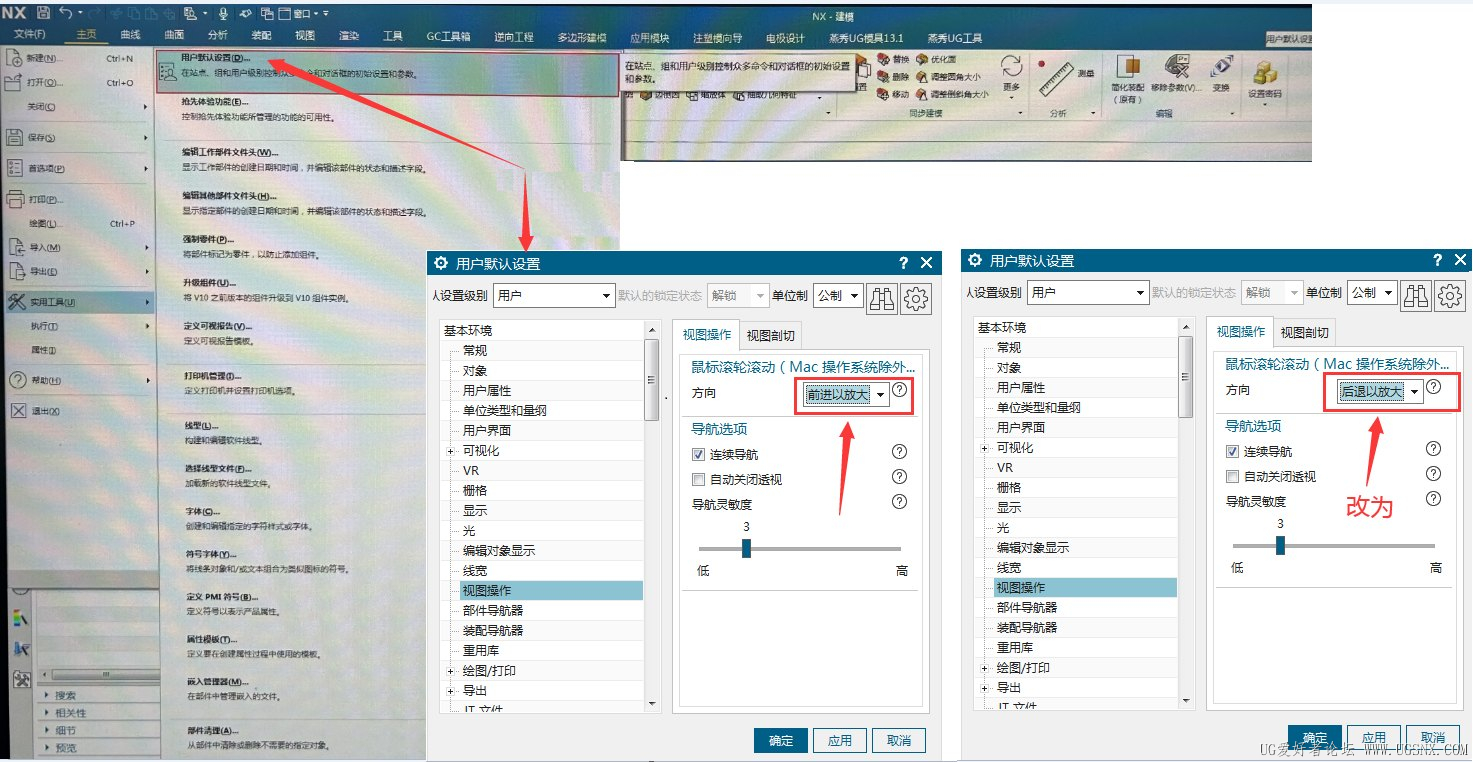Click the microphone icon in NX quick access toolbar
The width and height of the screenshot is (1473, 762).
(222, 13)
